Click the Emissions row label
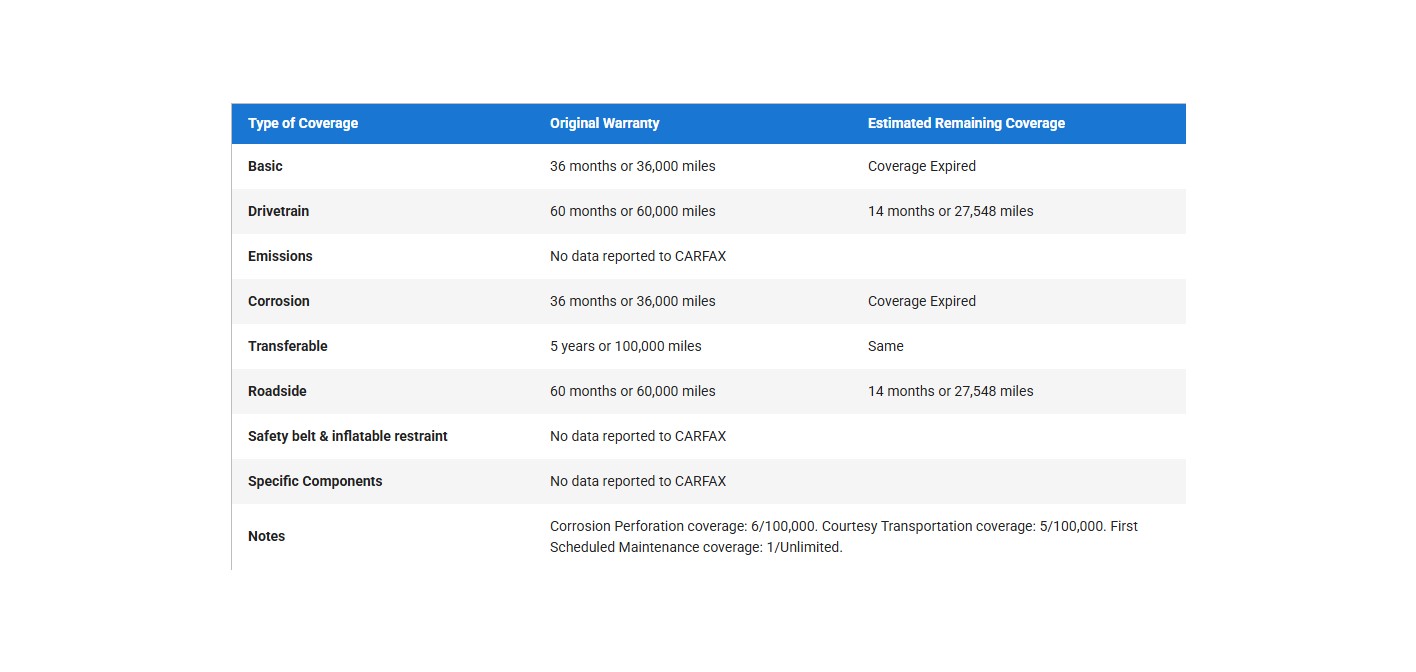The width and height of the screenshot is (1416, 672). 280,256
